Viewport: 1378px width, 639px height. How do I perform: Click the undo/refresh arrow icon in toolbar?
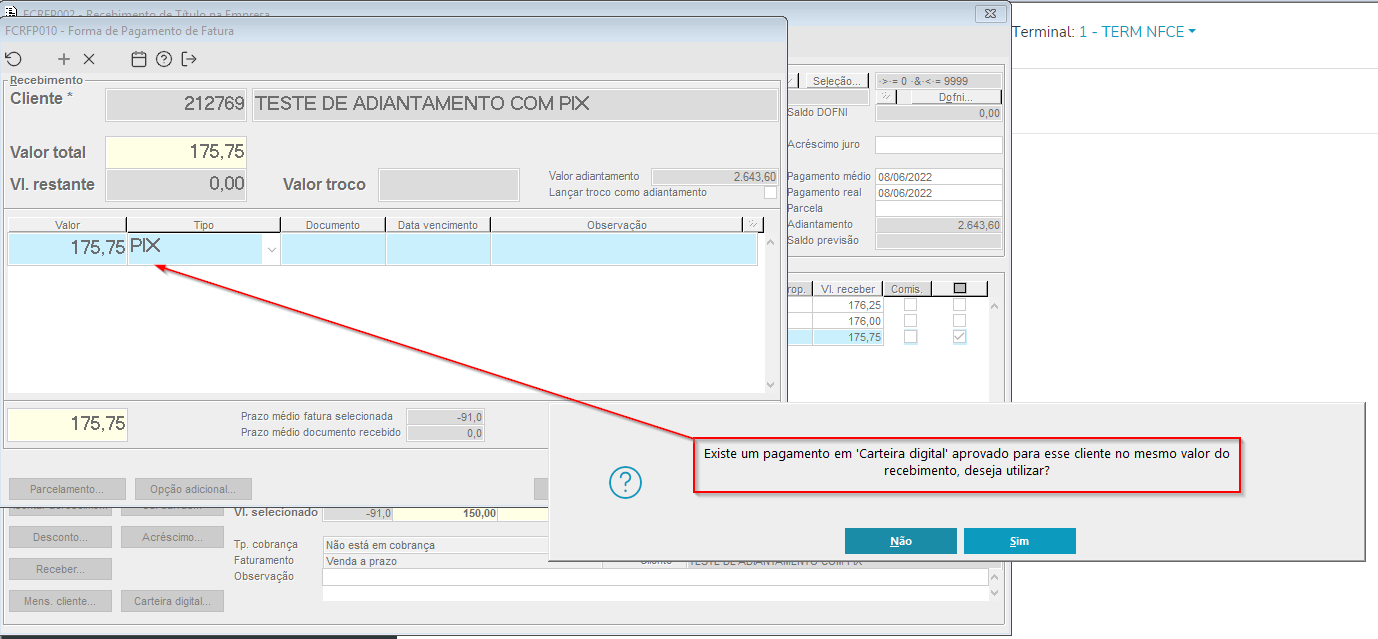(13, 60)
